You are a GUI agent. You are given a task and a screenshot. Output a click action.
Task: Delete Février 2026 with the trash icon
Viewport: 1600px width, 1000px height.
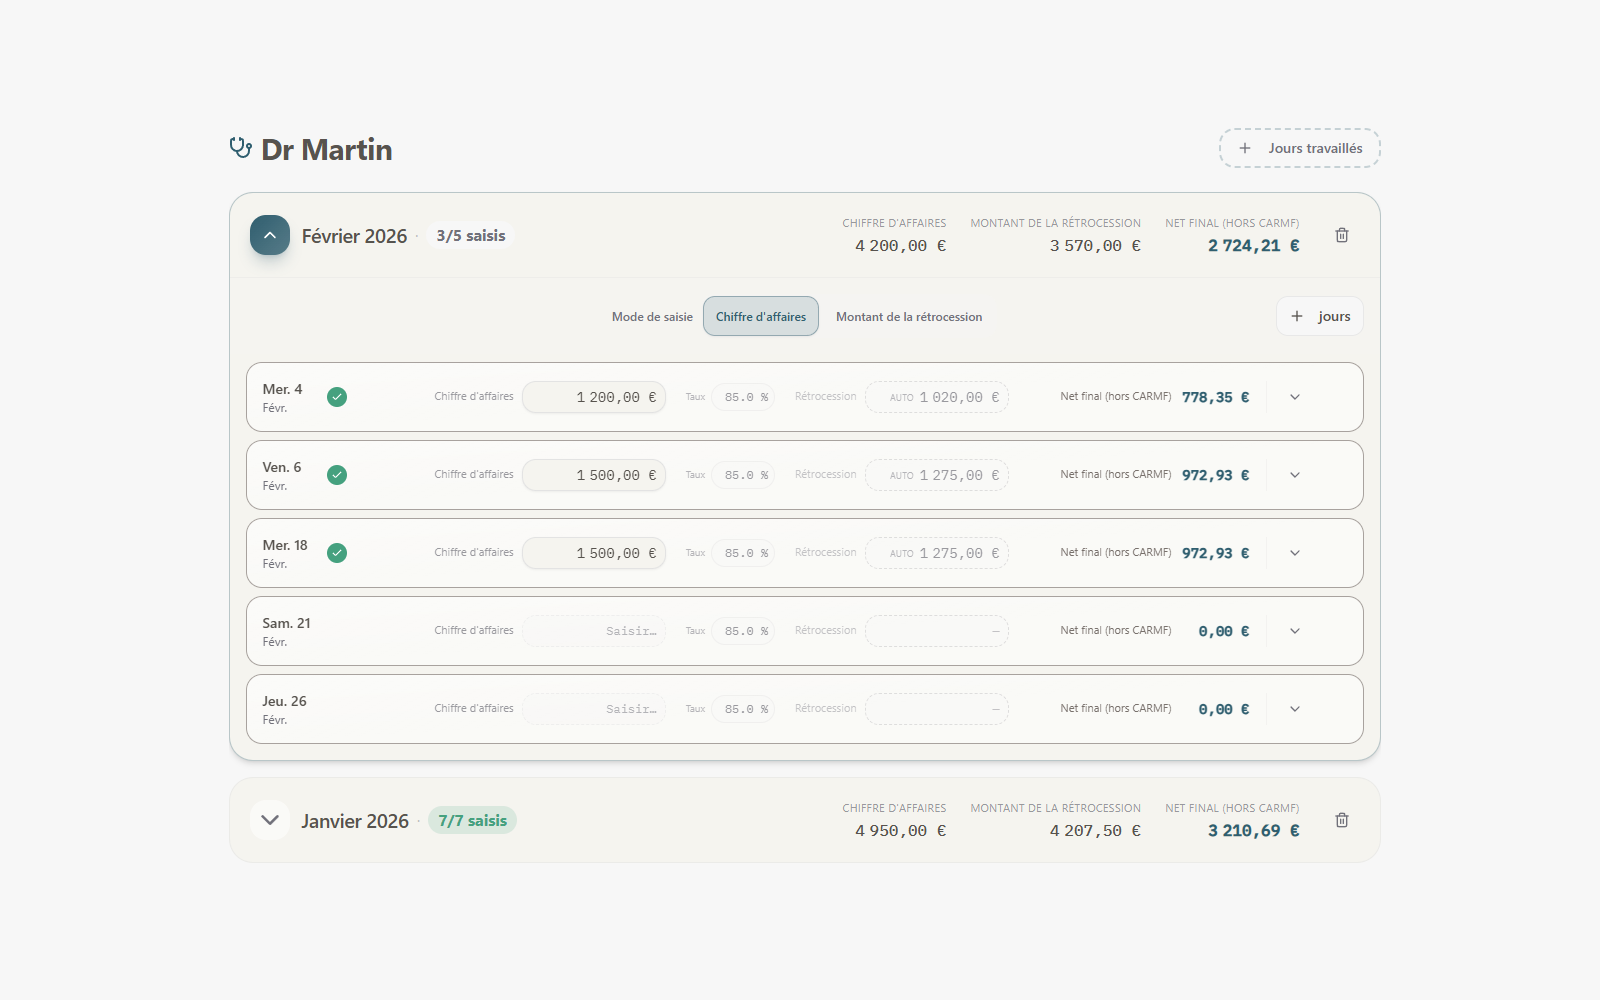coord(1342,235)
